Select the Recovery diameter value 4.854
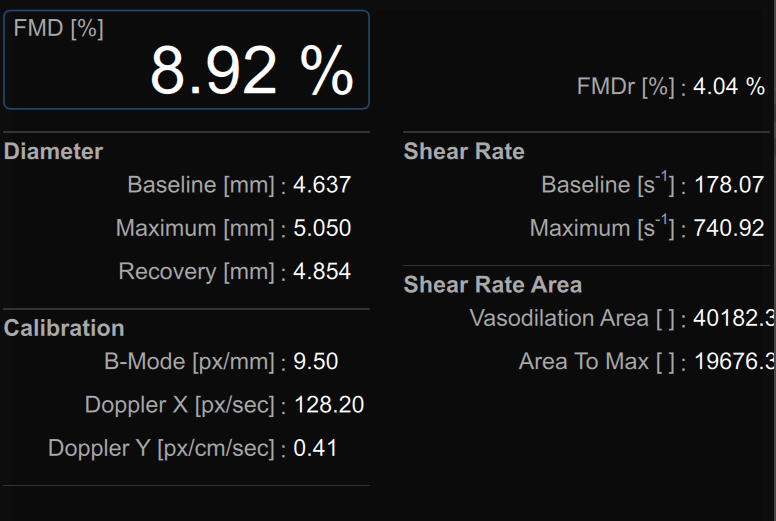The image size is (776, 521). [x=322, y=272]
